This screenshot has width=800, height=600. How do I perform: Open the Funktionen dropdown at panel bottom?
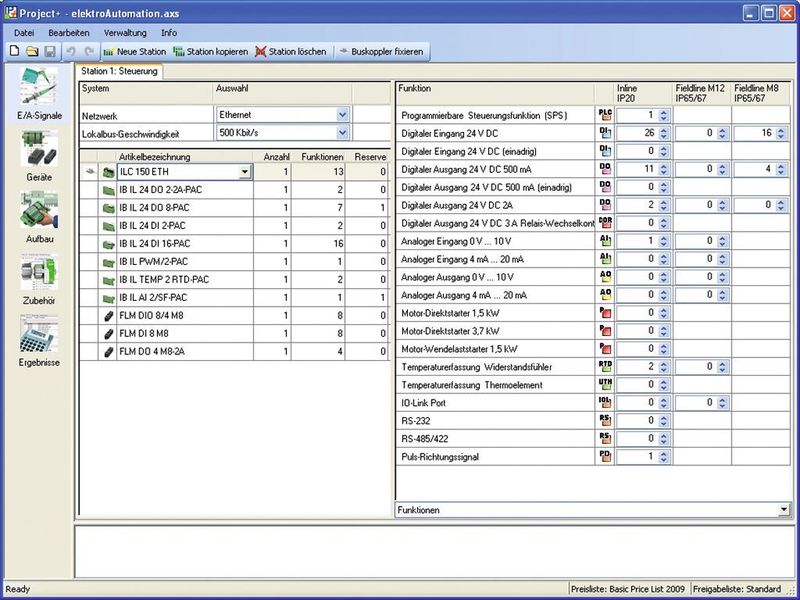(x=783, y=510)
